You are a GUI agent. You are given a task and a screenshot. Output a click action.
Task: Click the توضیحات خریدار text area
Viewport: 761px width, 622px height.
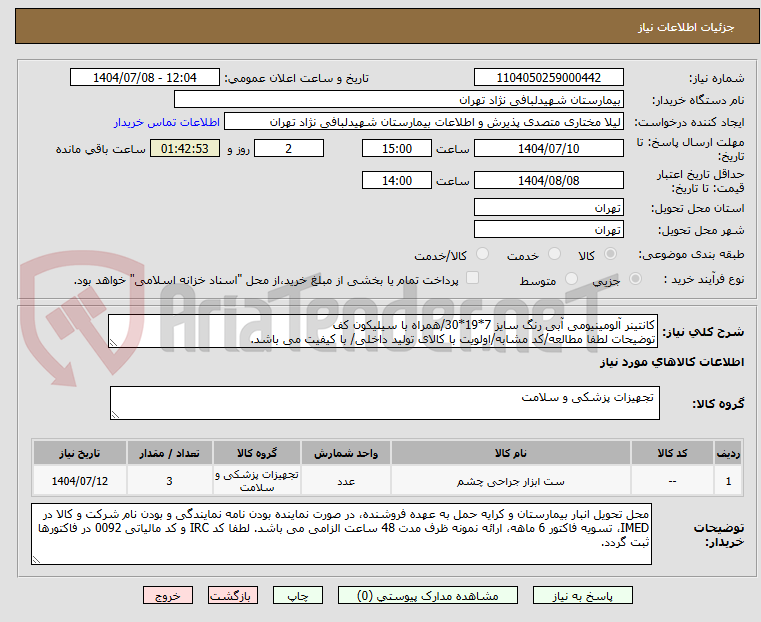[x=341, y=534]
